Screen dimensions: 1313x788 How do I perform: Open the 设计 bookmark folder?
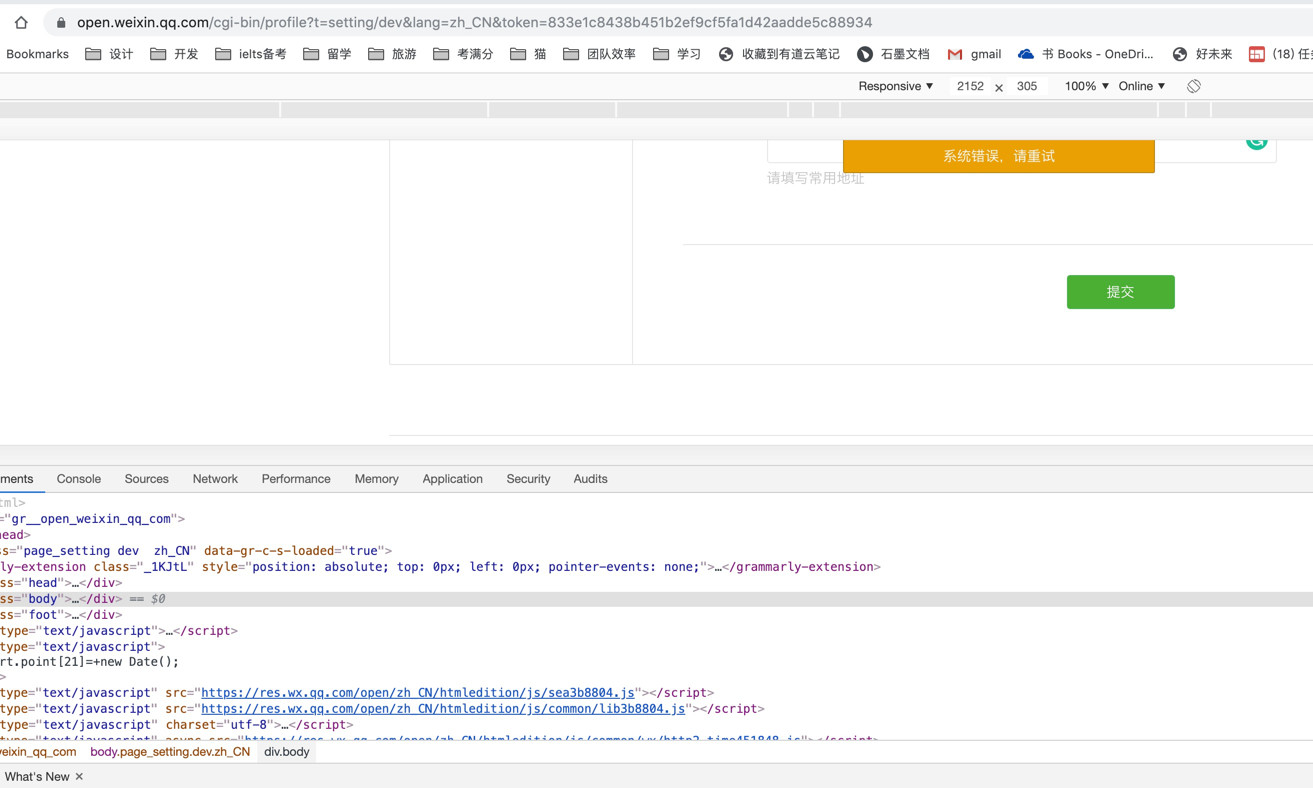click(109, 54)
